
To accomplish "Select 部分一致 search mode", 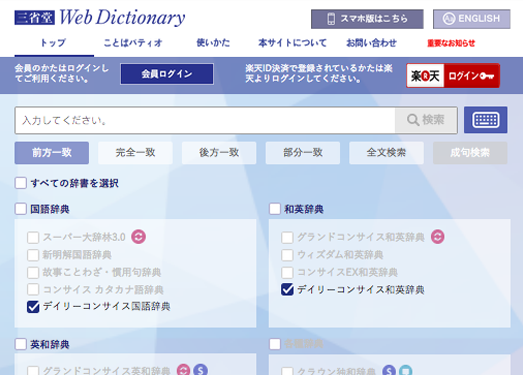I will [x=303, y=153].
